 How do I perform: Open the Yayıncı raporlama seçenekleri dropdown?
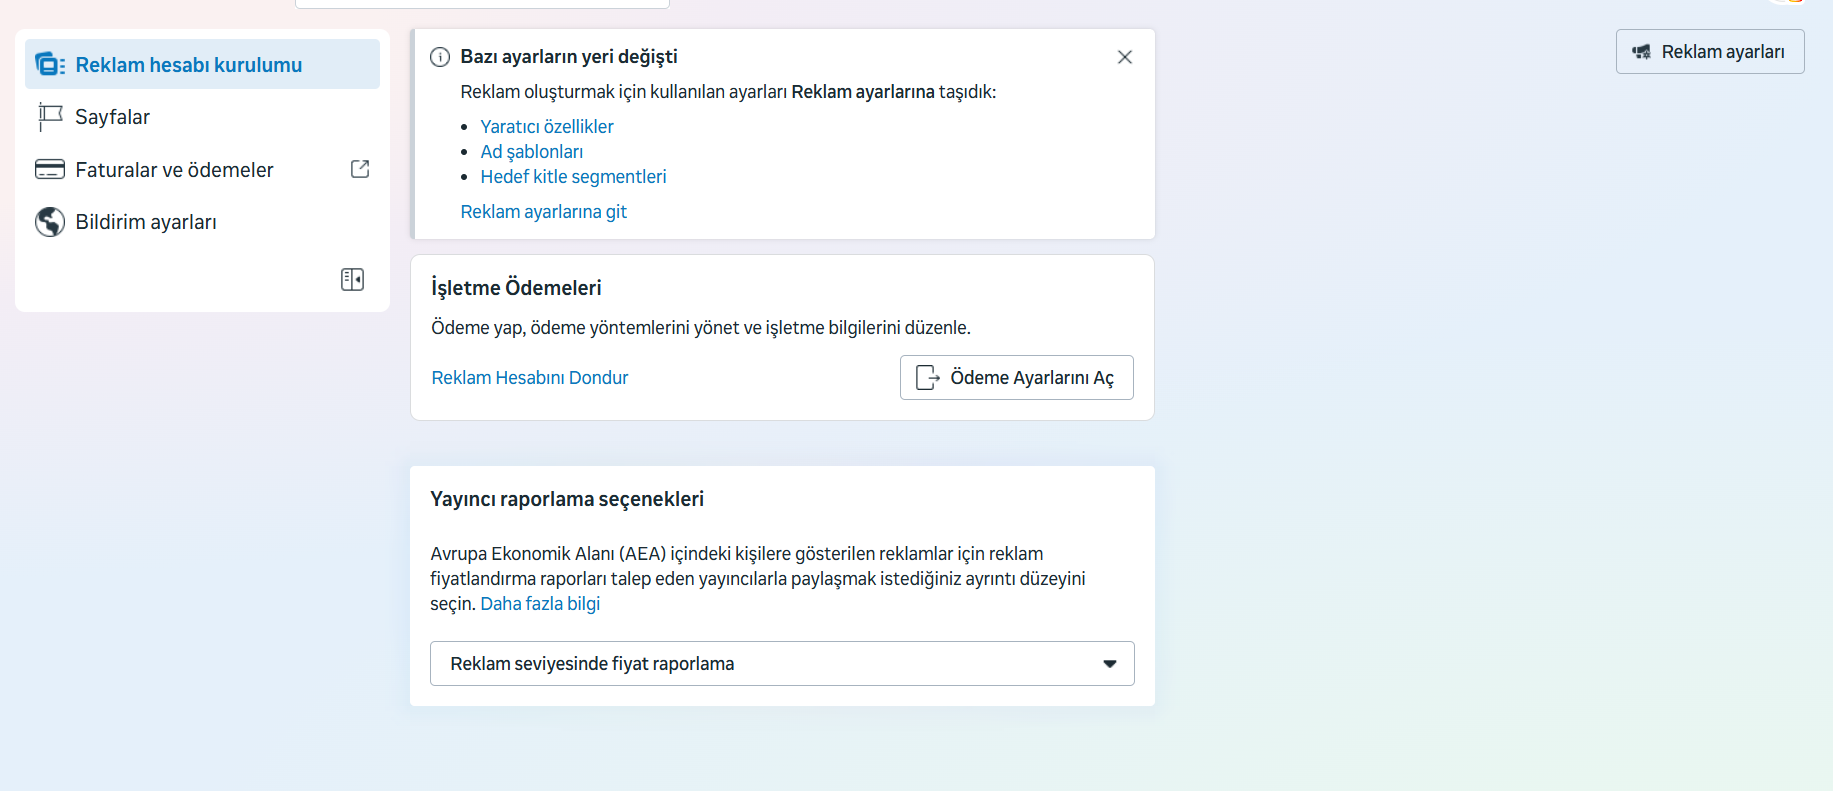click(x=781, y=664)
